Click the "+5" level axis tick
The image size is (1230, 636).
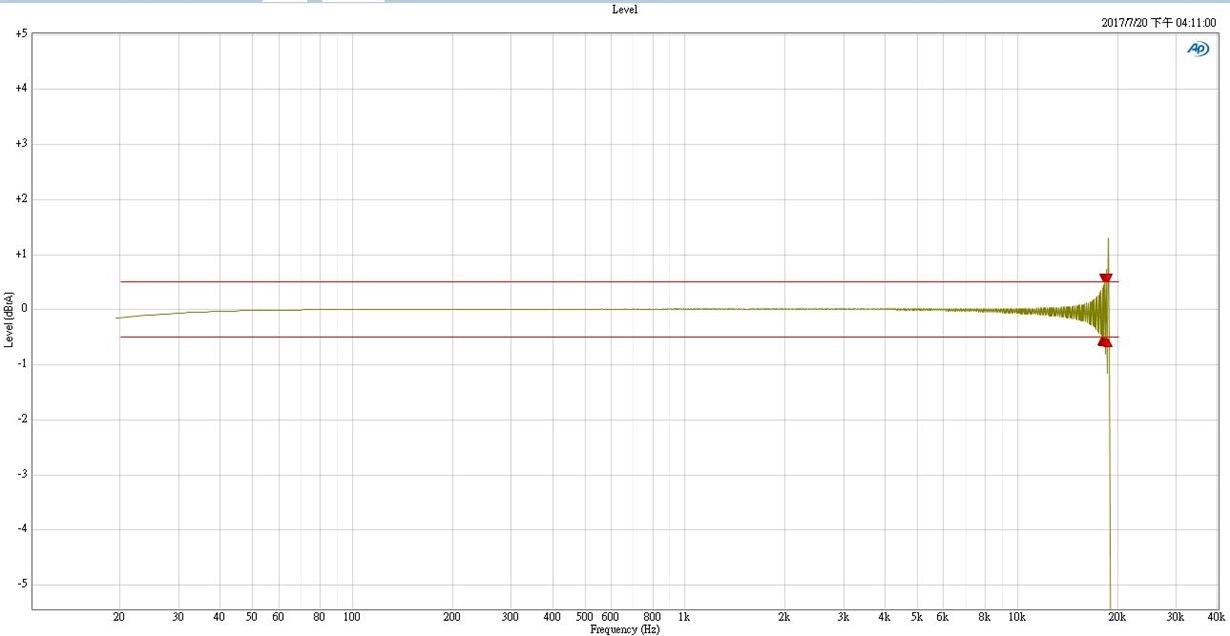click(x=21, y=34)
